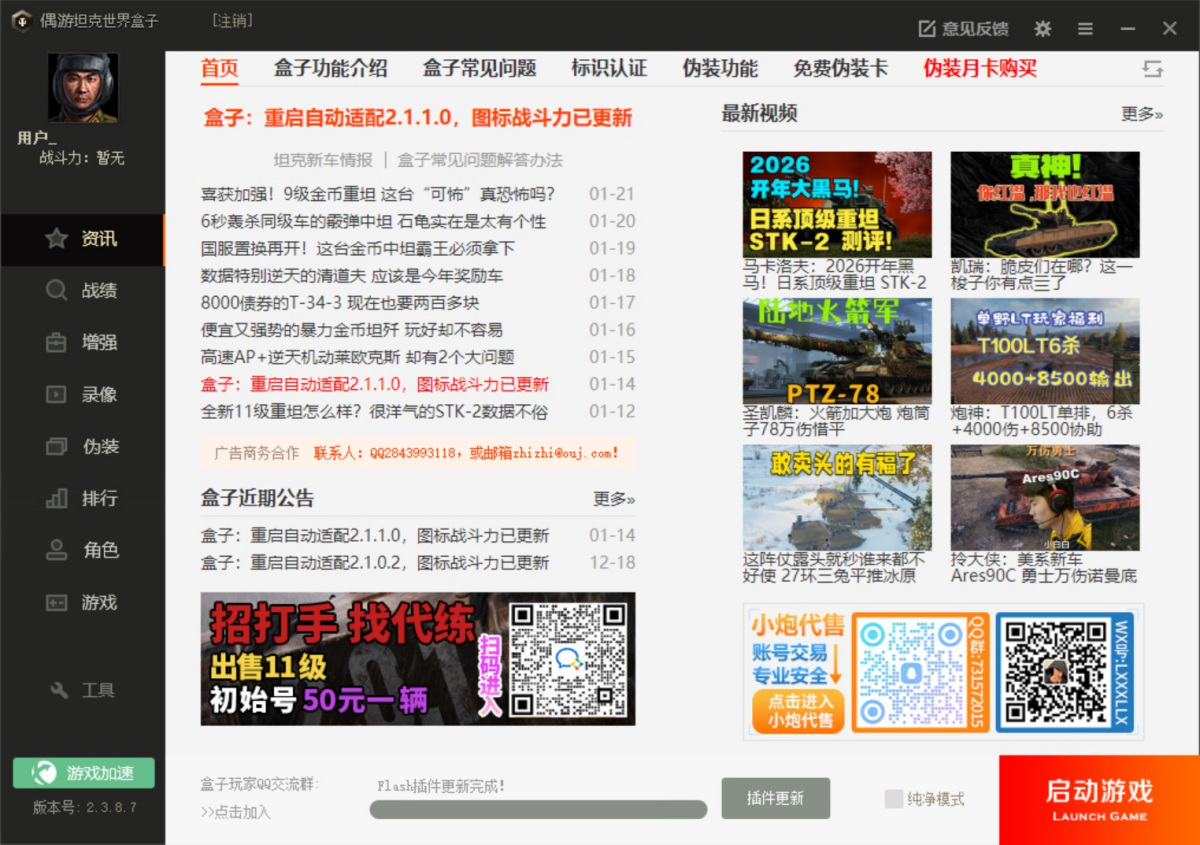1200x845 pixels.
Task: Open the 资讯 star icon in sidebar
Action: [x=57, y=239]
